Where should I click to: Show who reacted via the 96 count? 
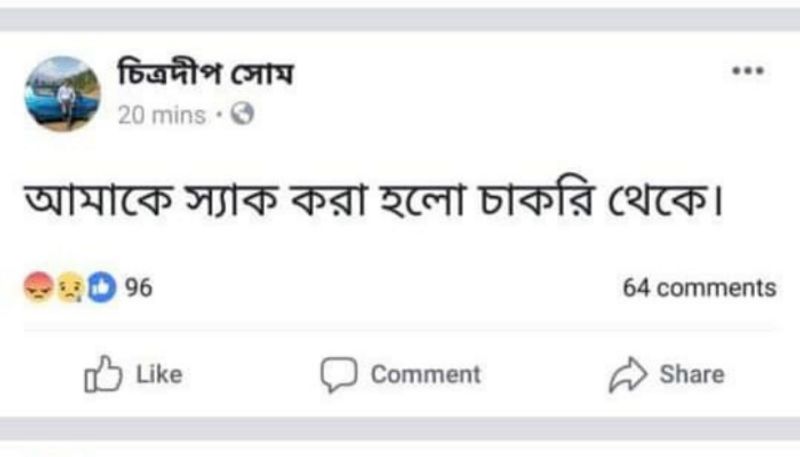click(x=139, y=288)
